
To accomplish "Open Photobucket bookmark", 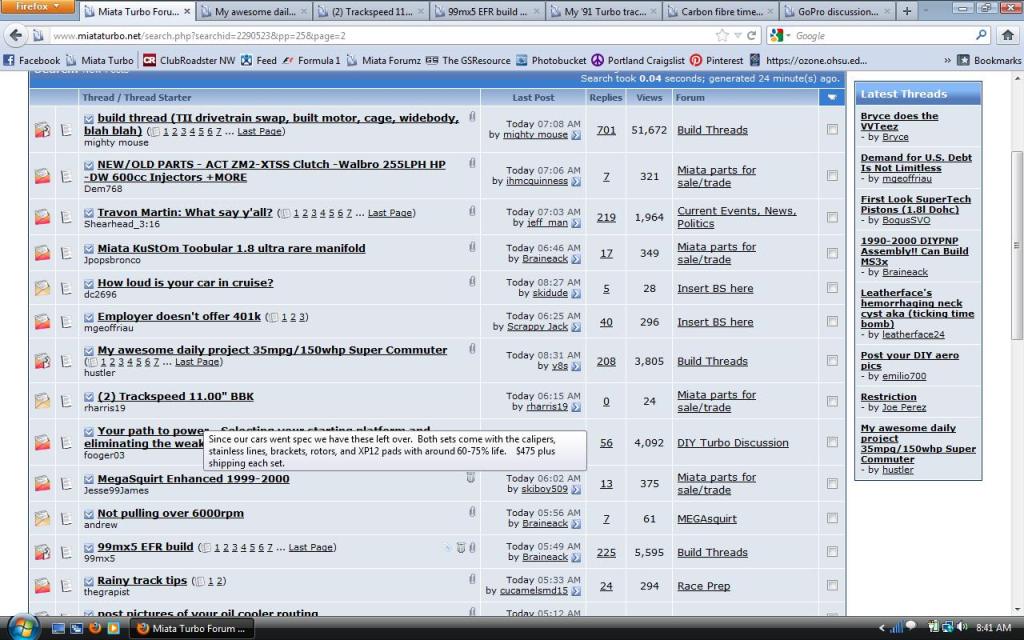I will (551, 60).
